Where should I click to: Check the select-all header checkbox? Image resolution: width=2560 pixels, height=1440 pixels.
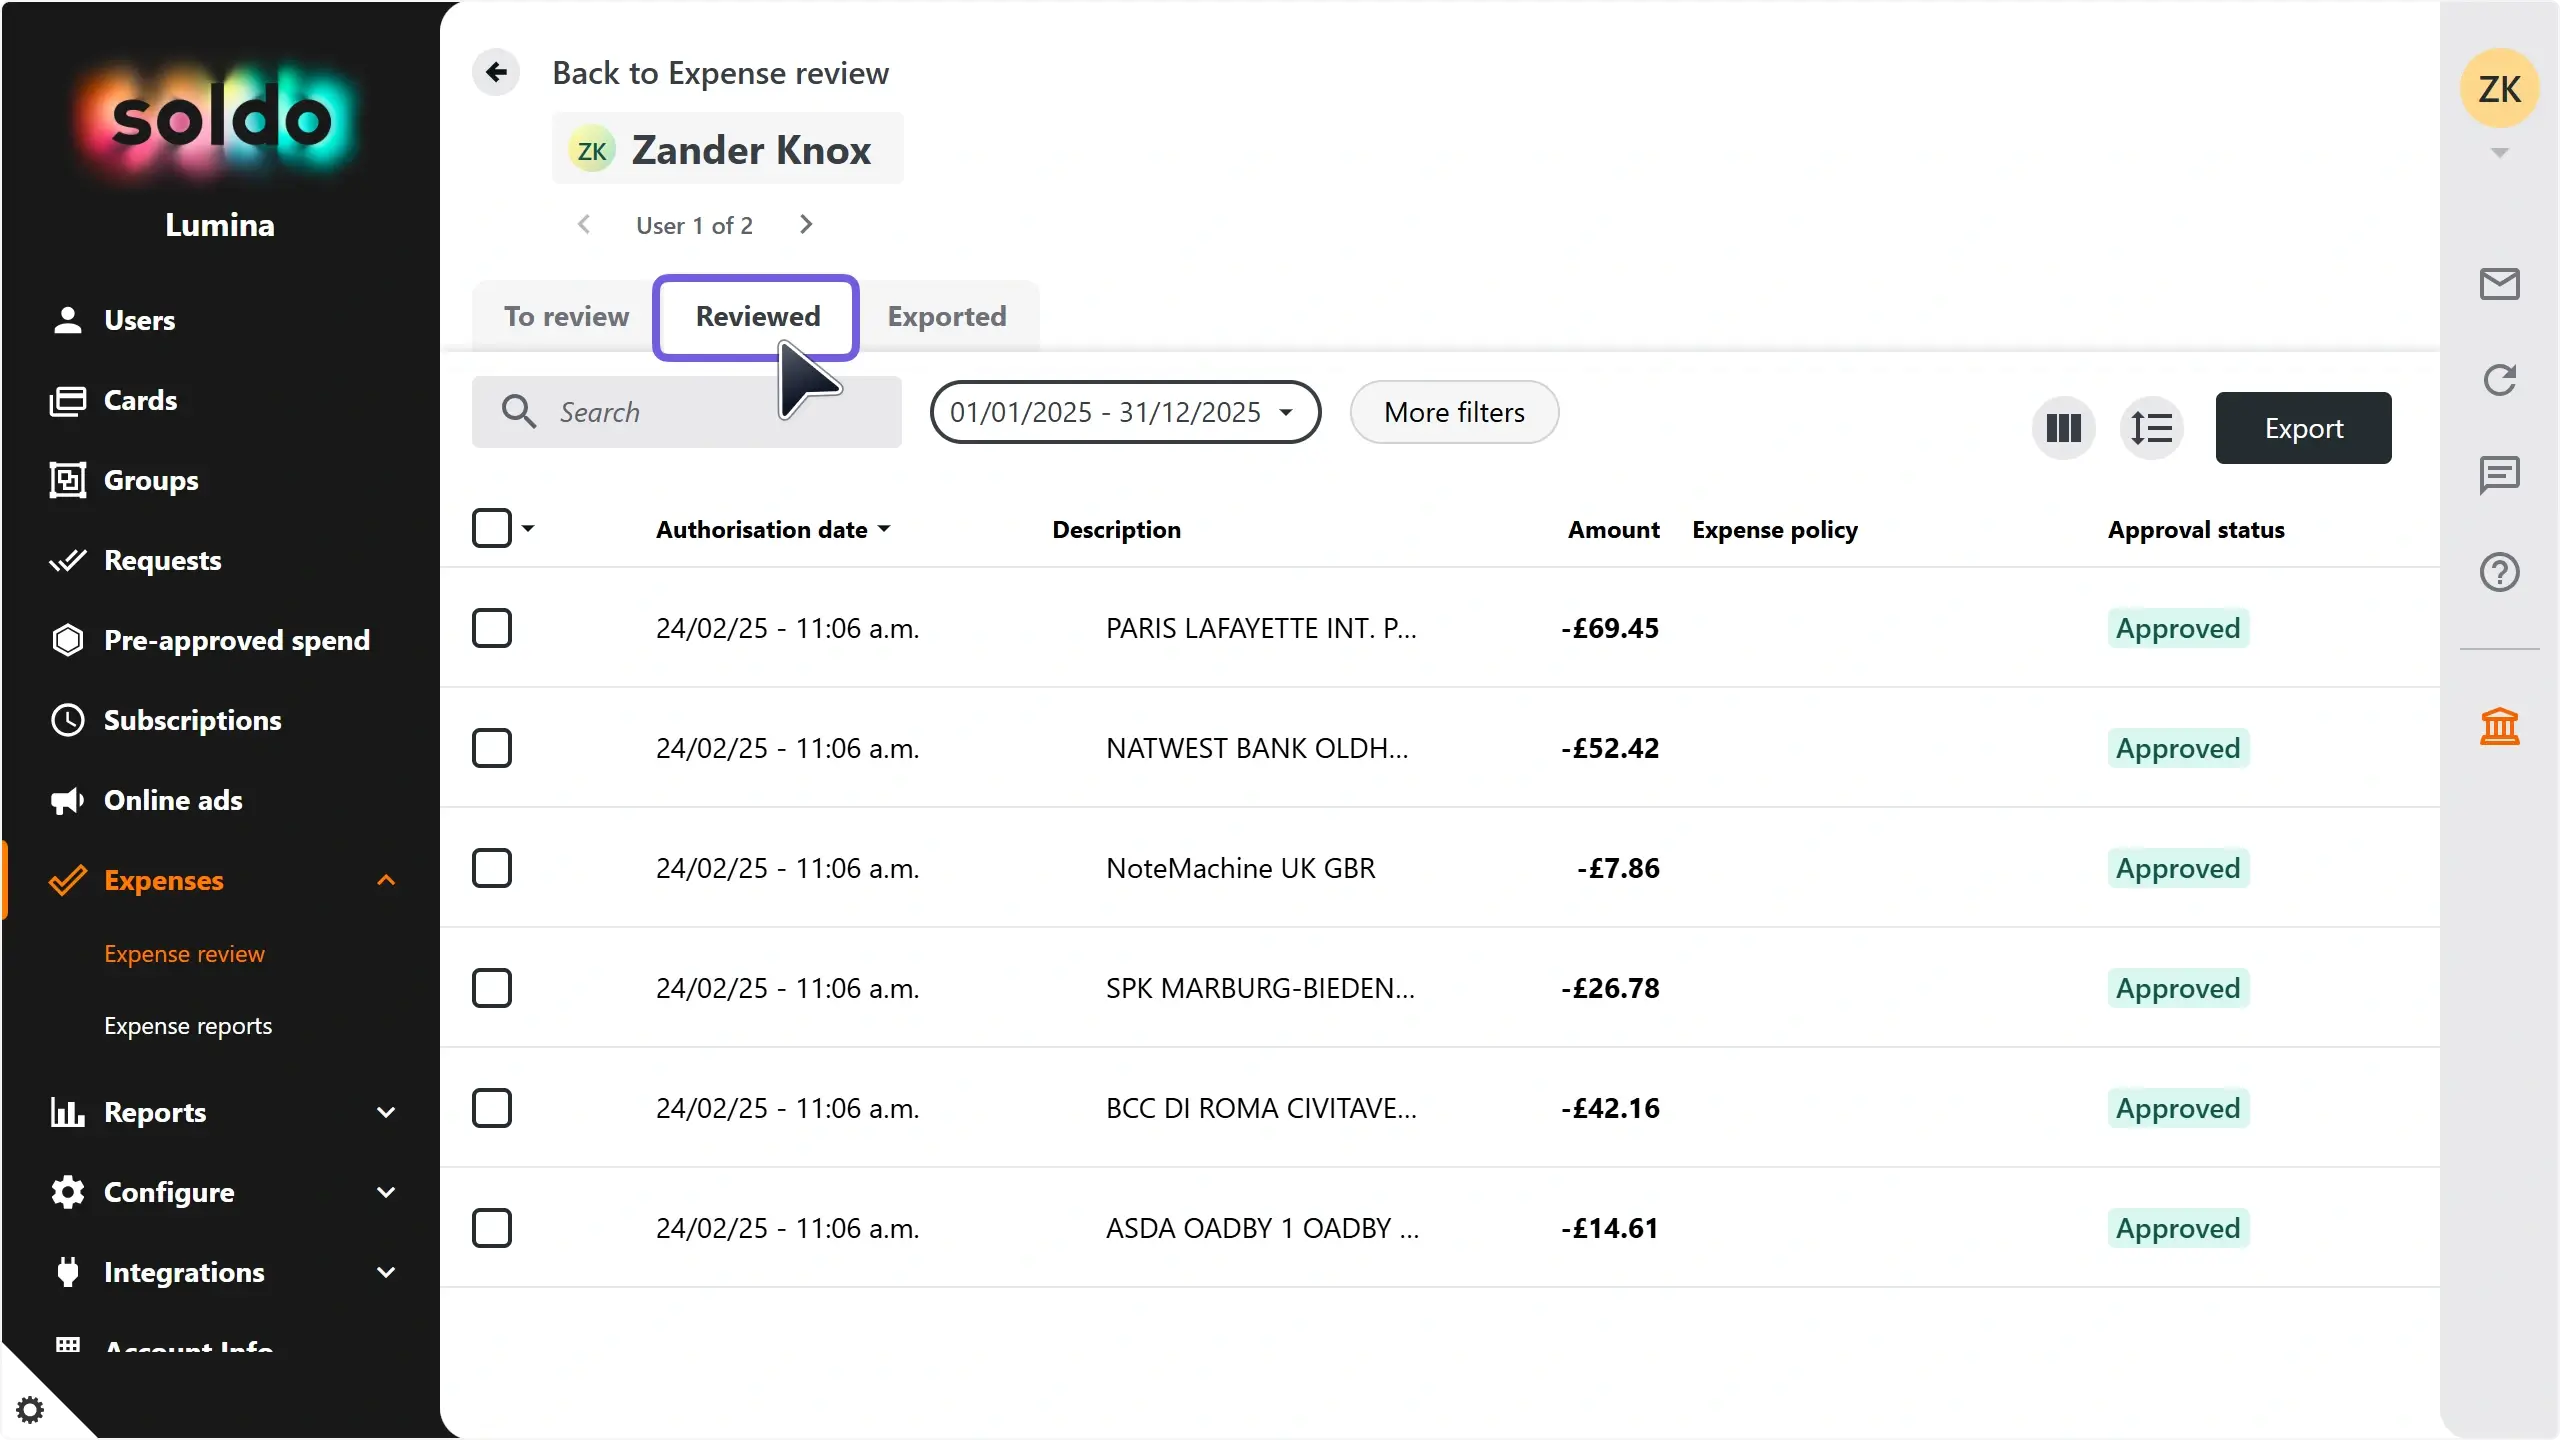tap(492, 528)
